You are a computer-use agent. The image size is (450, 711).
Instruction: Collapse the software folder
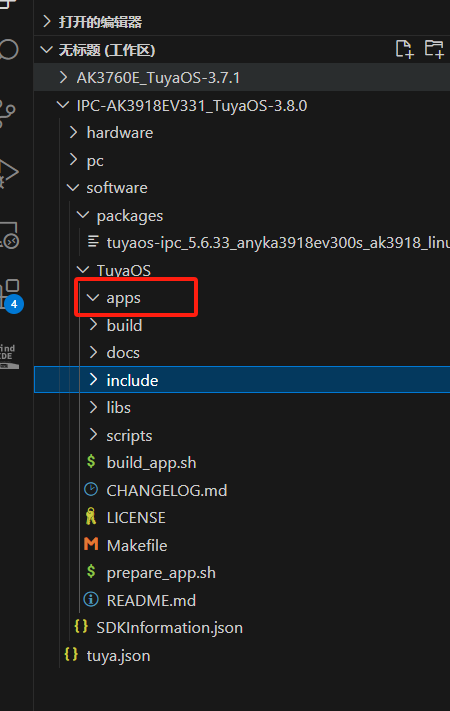(242, 188)
